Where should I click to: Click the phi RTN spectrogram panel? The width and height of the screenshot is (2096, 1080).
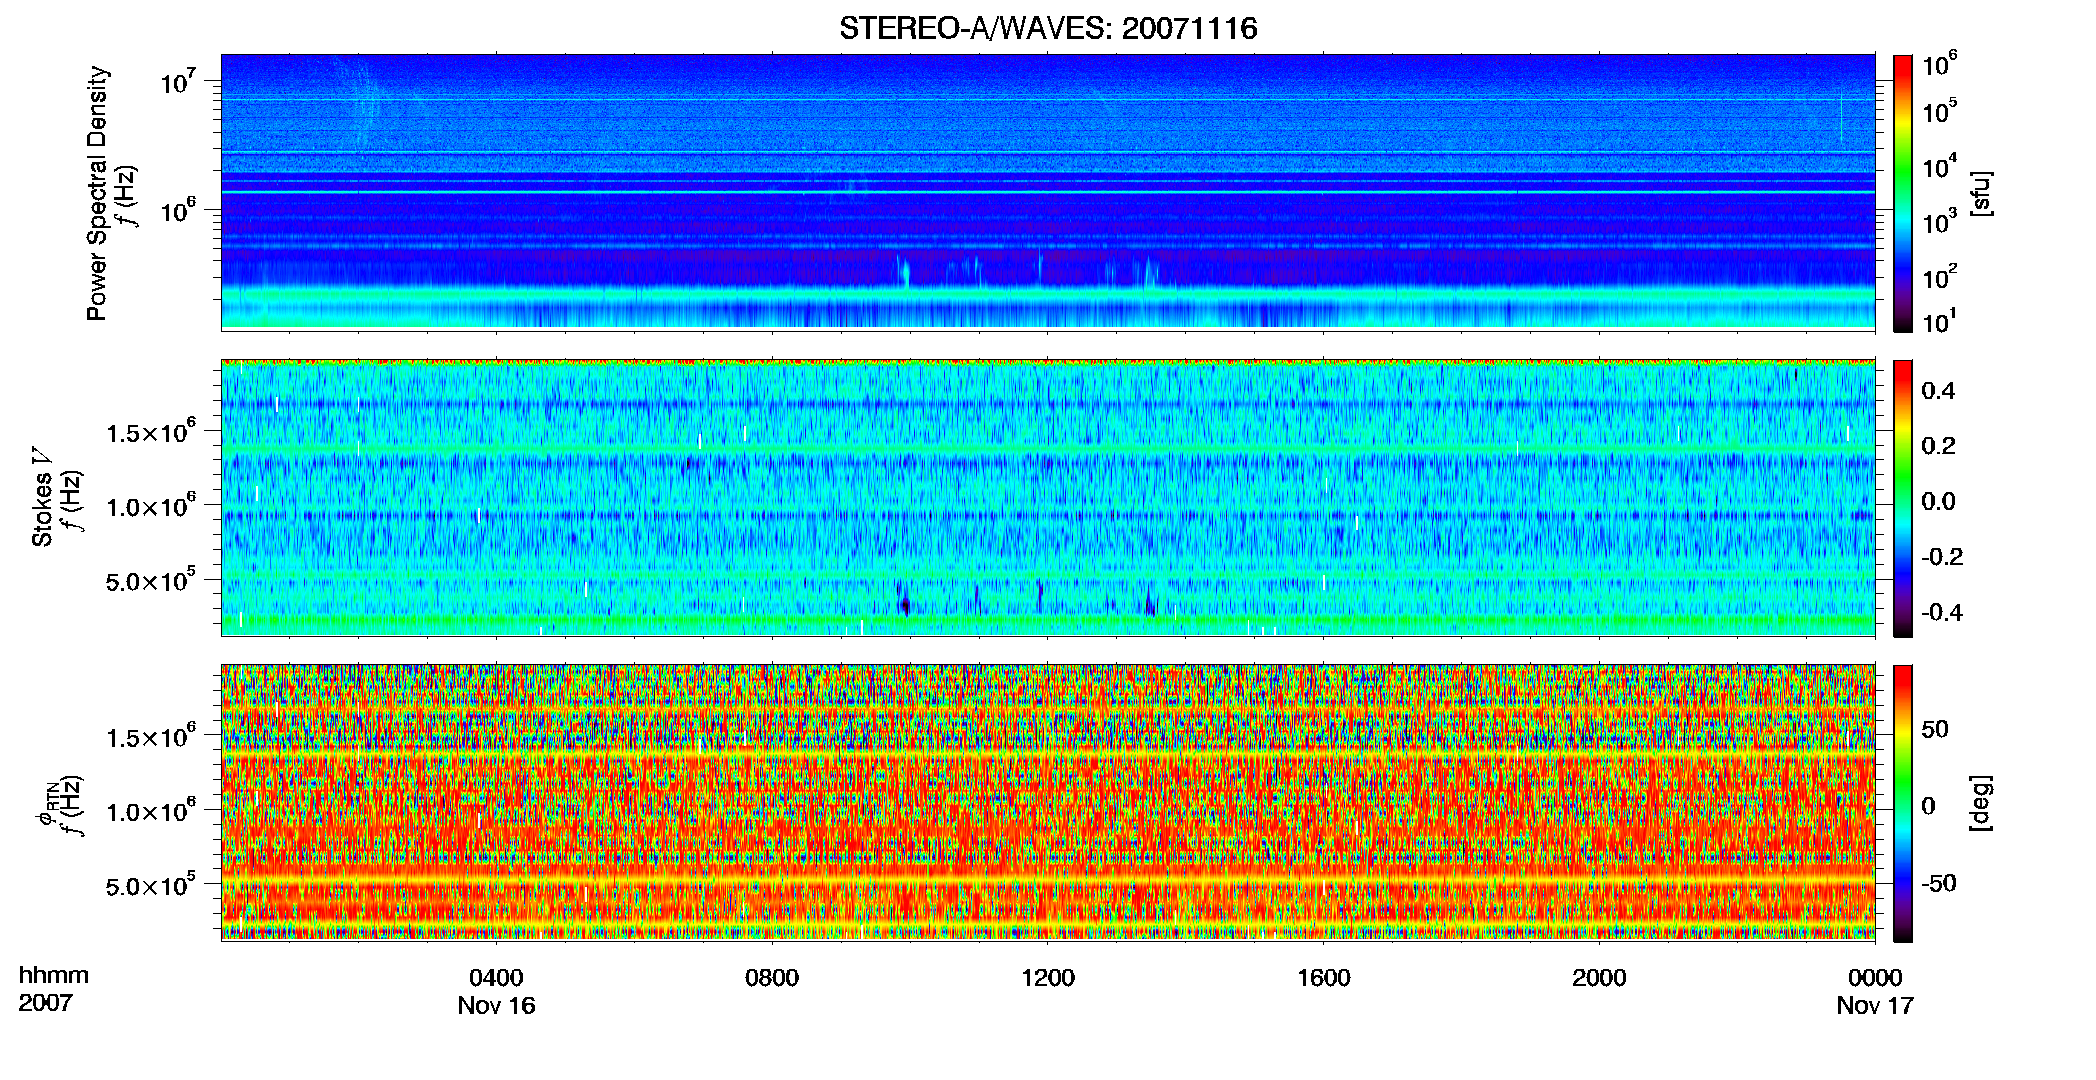click(x=1048, y=802)
